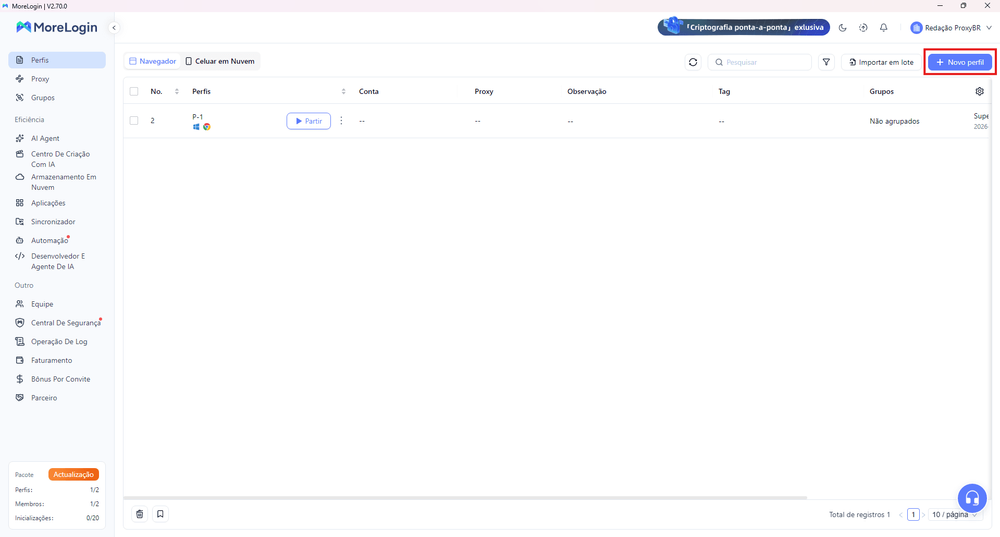This screenshot has width=1000, height=537.
Task: Switch to Celuar em Nuvem tab
Action: tap(220, 61)
